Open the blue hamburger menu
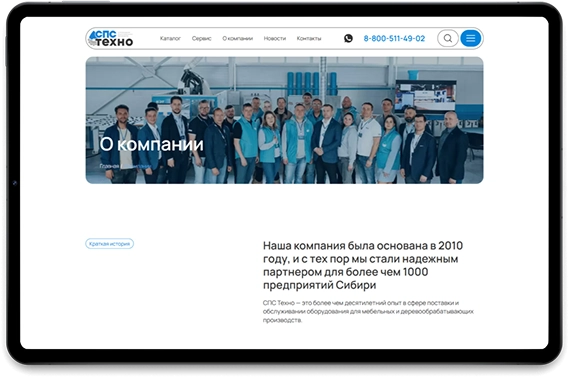Screen dimensions: 569x377 471,38
